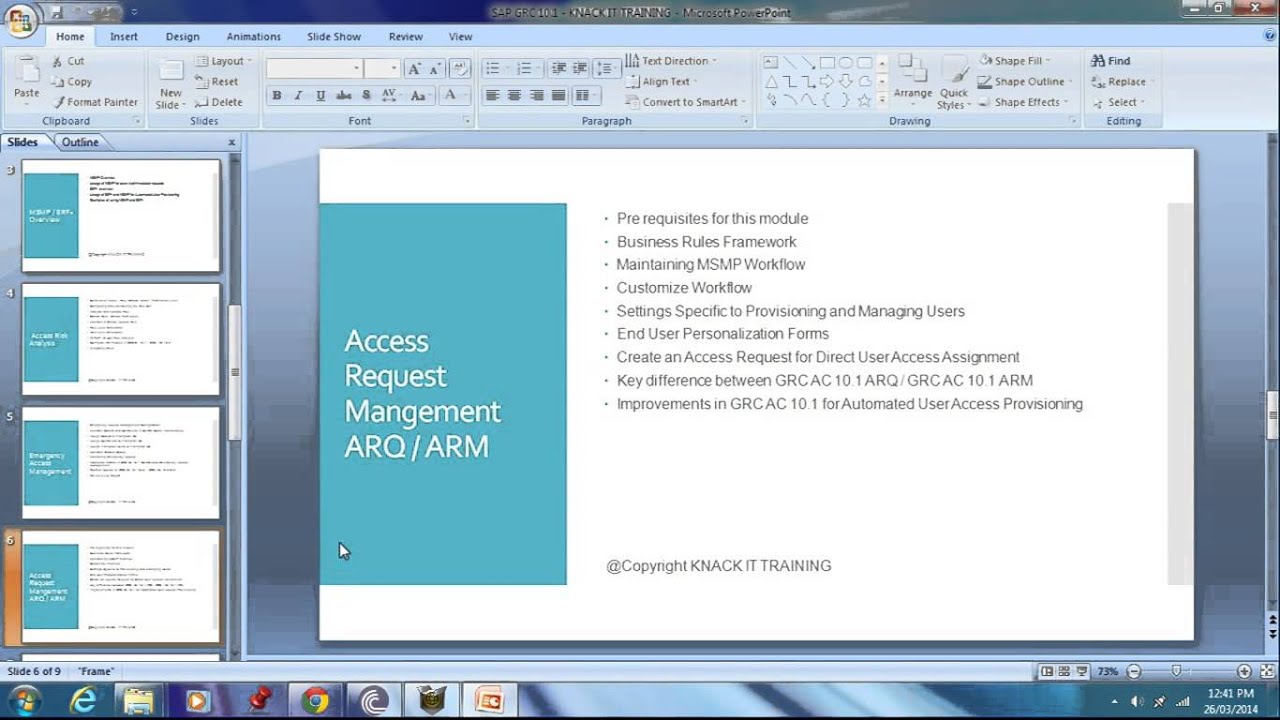Open Quick Styles gallery

(x=953, y=82)
